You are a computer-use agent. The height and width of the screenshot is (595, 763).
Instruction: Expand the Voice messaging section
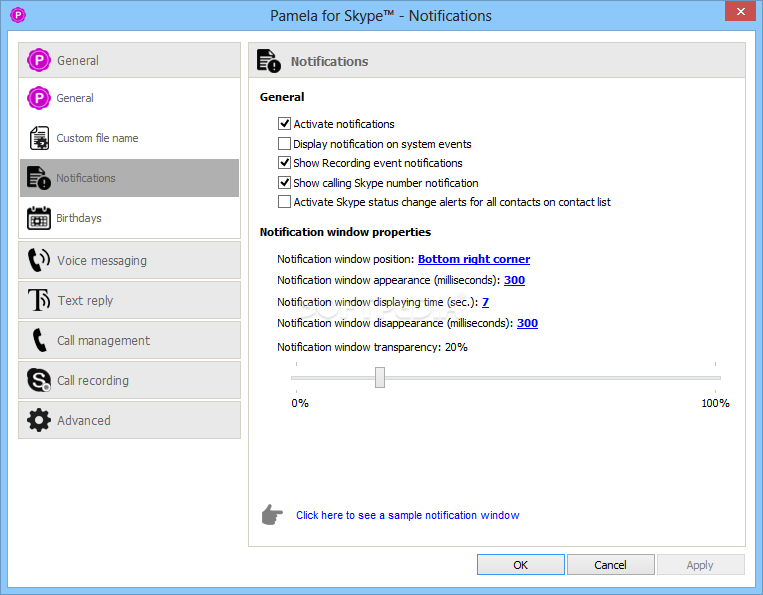pos(129,260)
